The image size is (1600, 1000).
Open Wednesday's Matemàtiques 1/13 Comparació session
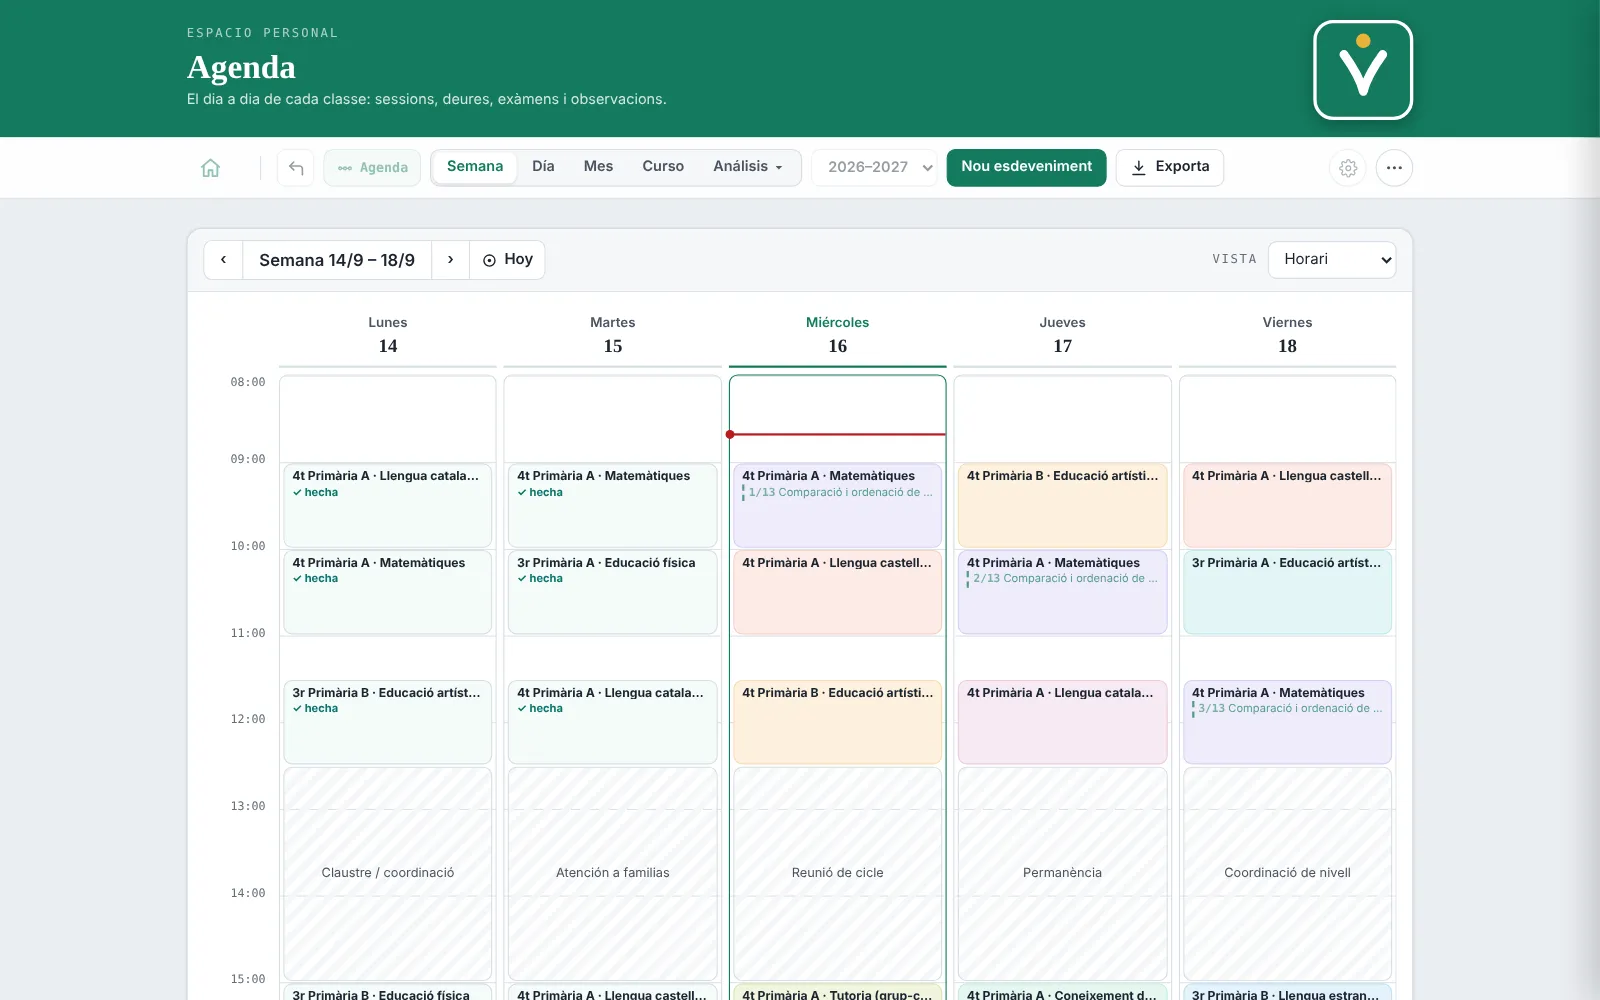click(838, 506)
